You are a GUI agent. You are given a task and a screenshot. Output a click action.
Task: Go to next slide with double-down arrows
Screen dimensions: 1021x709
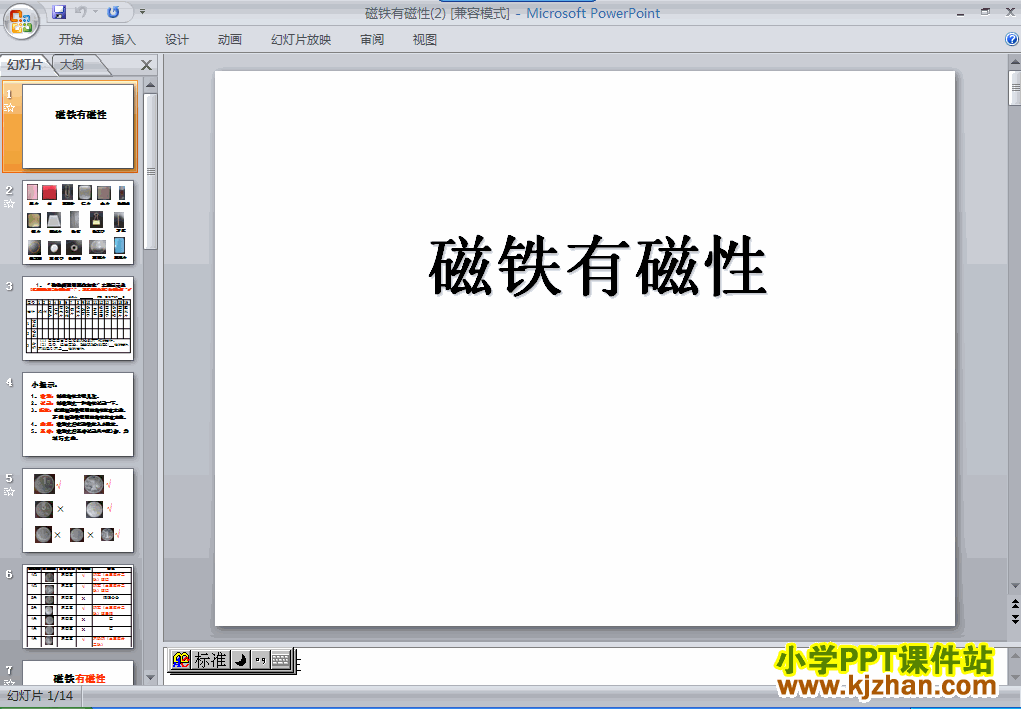[1015, 619]
